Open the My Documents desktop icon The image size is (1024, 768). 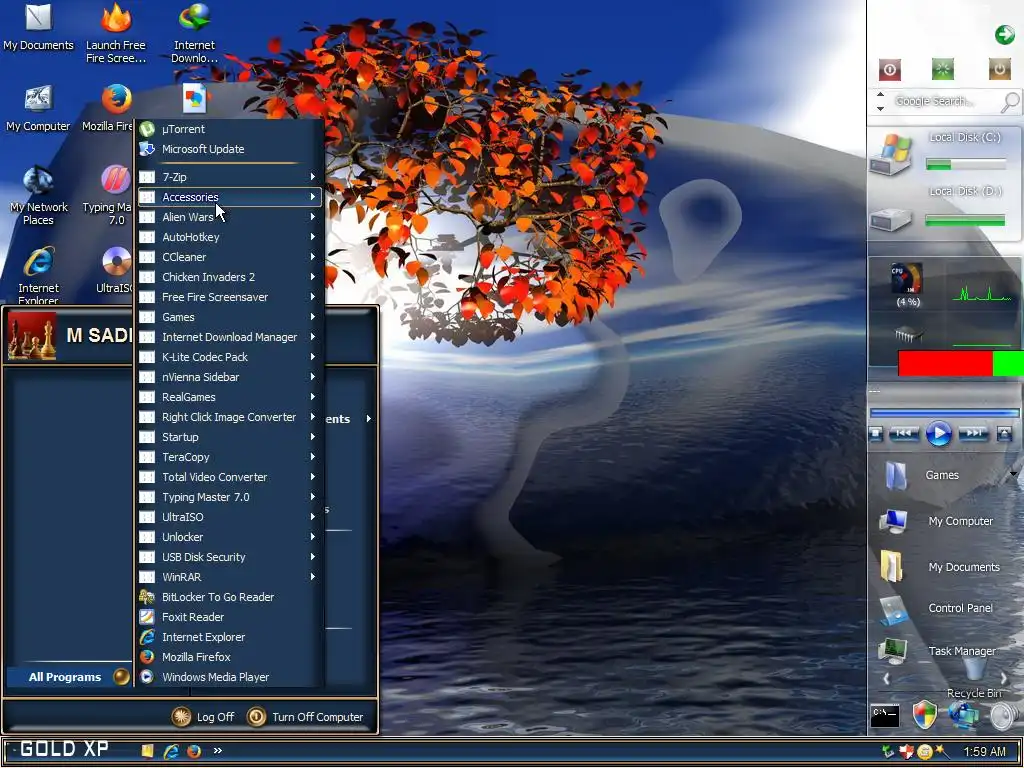(x=38, y=26)
